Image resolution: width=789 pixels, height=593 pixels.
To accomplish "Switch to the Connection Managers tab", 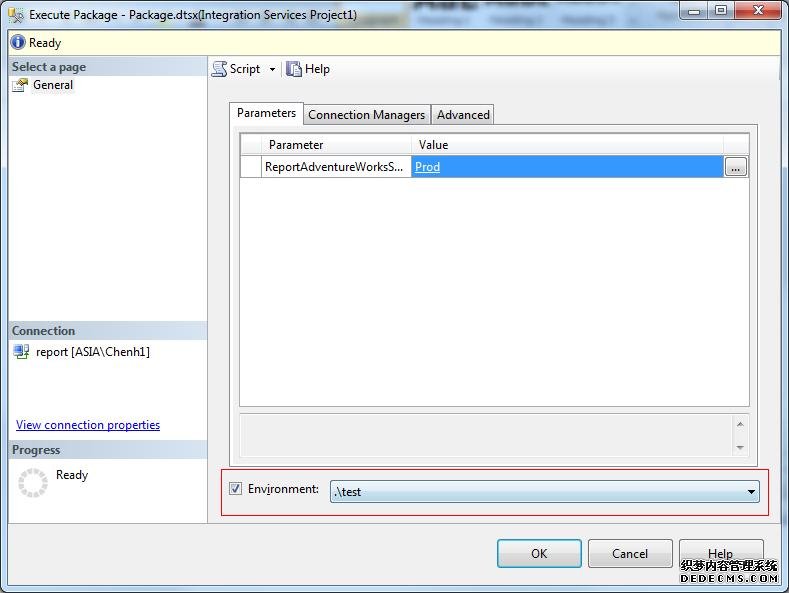I will click(366, 115).
